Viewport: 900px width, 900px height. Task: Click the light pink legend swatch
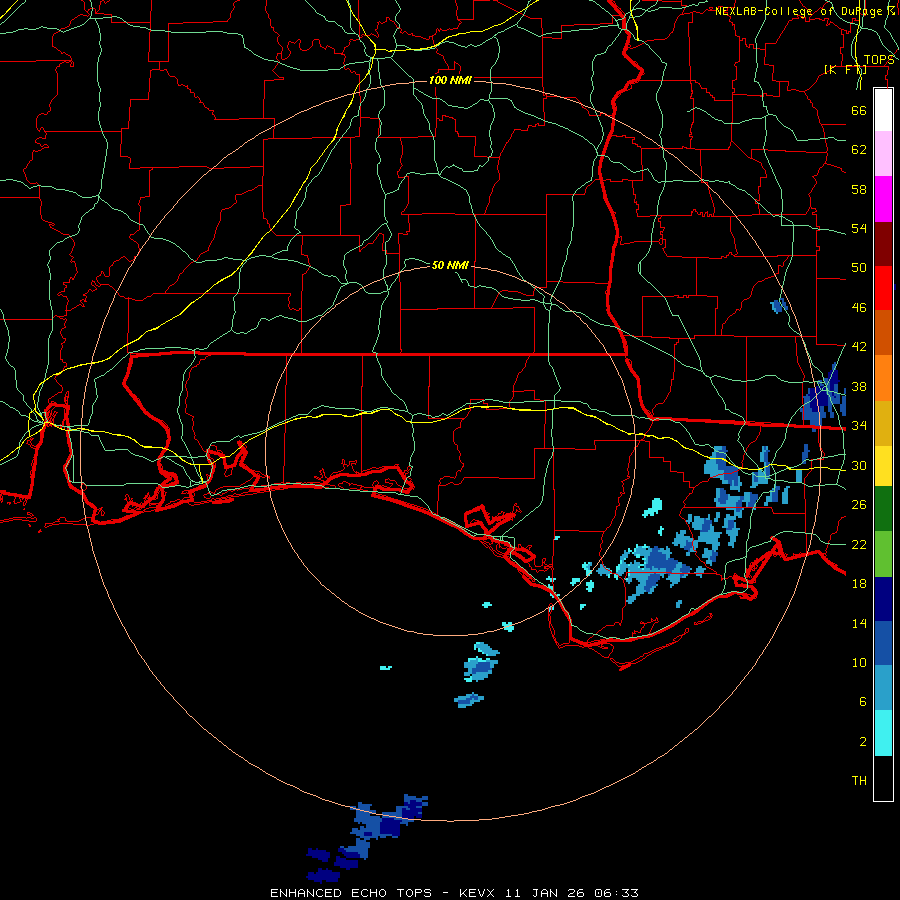tap(883, 153)
